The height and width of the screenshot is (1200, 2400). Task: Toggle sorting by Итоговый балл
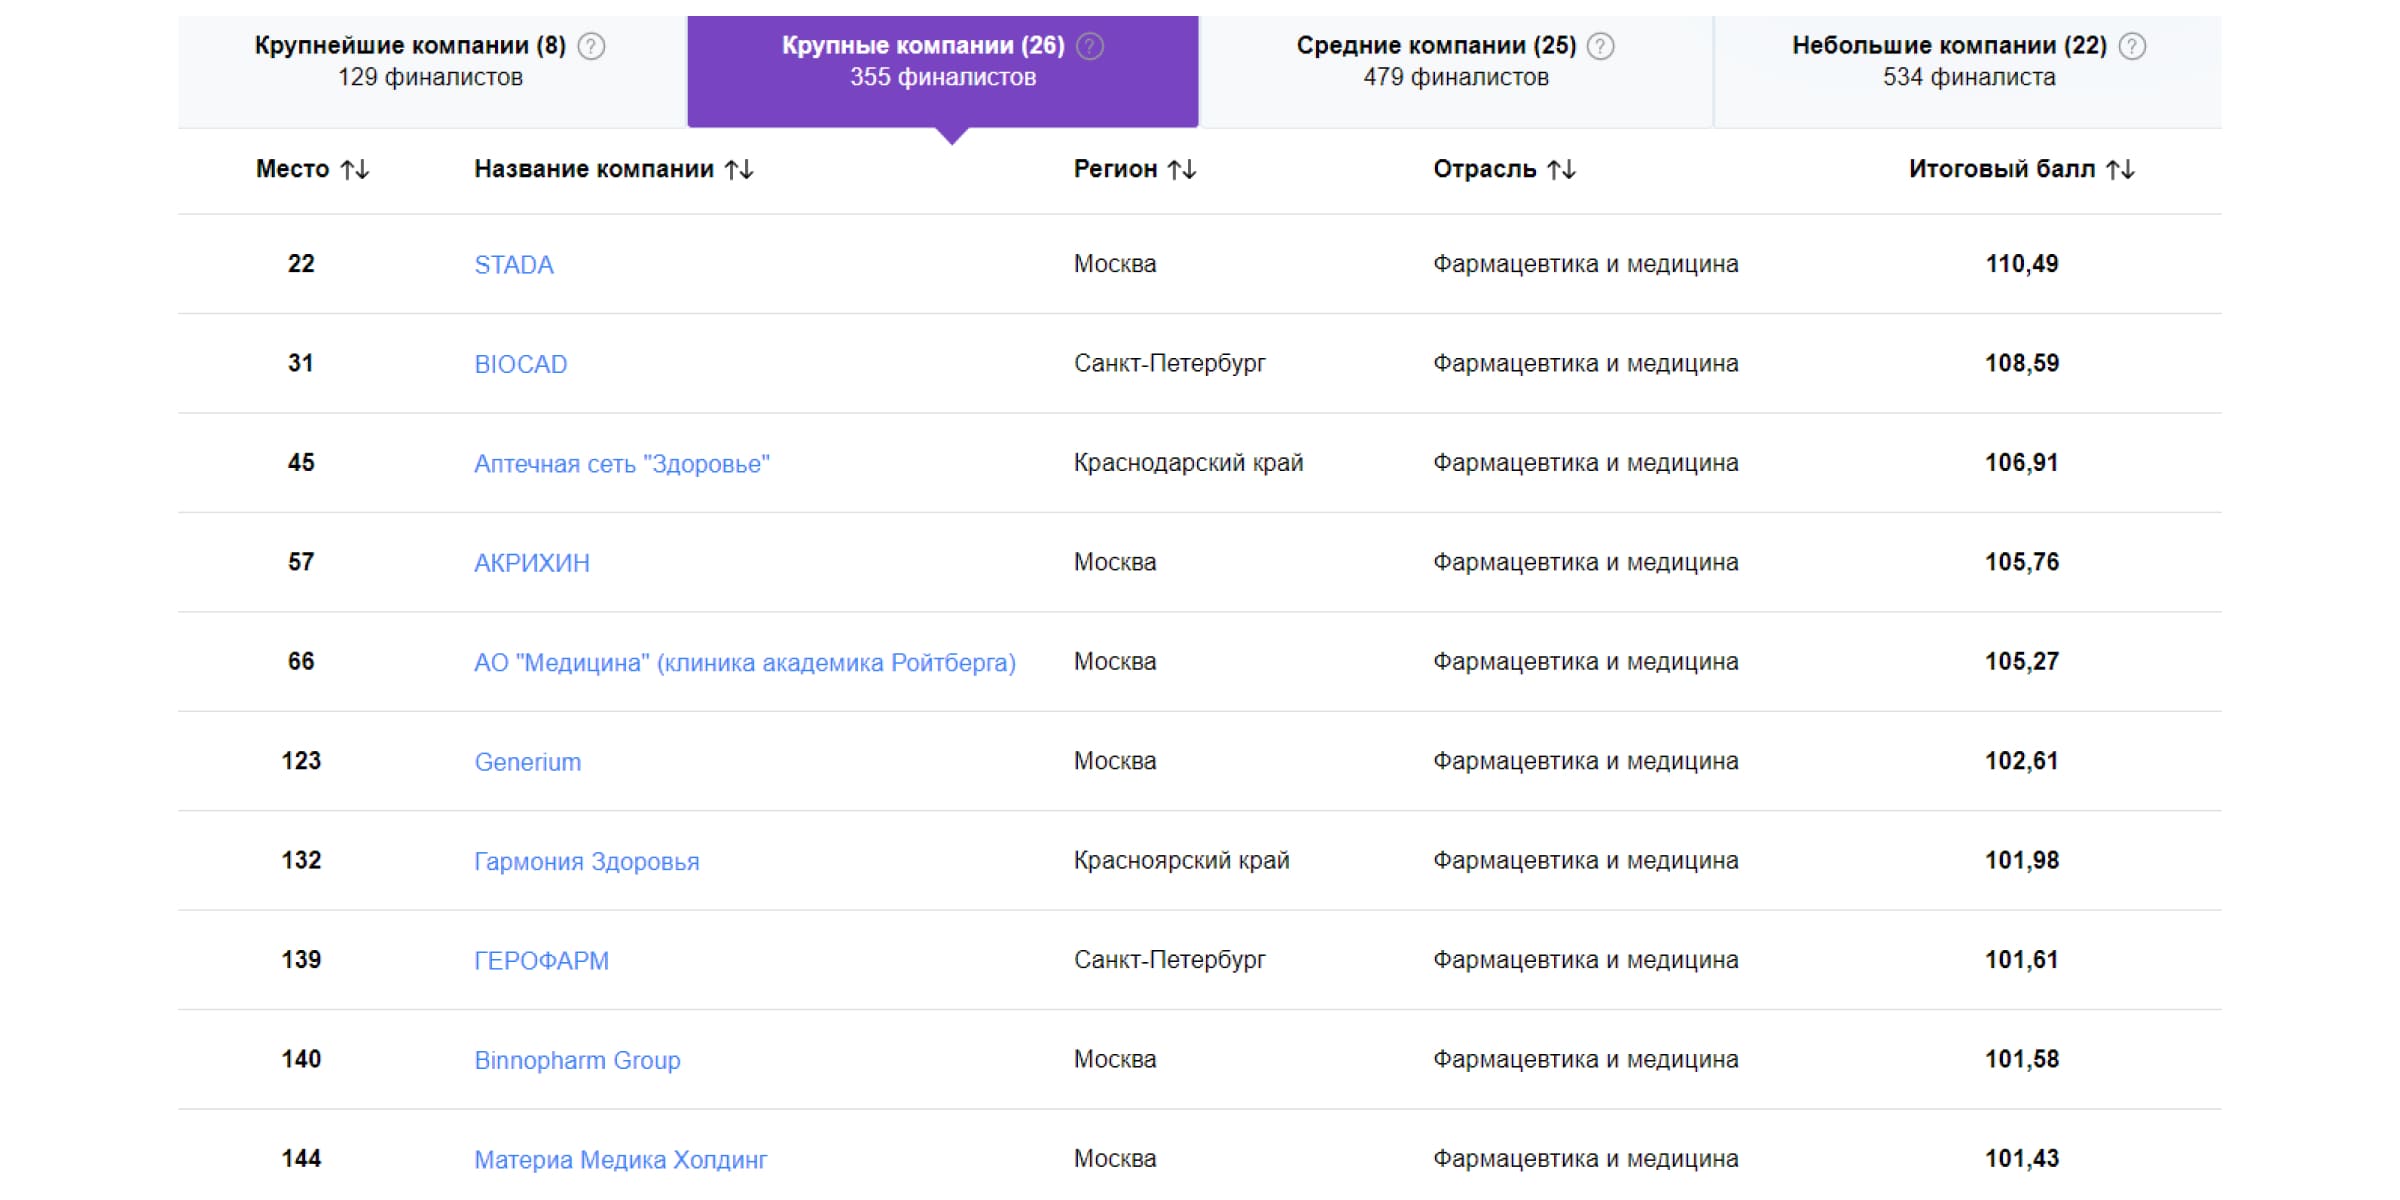pos(2118,170)
